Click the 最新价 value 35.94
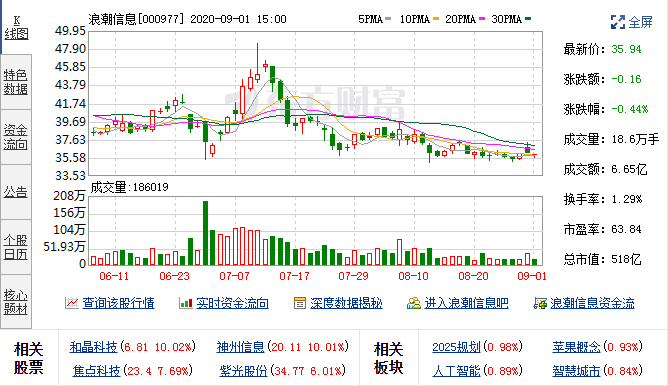This screenshot has width=668, height=386. (626, 49)
